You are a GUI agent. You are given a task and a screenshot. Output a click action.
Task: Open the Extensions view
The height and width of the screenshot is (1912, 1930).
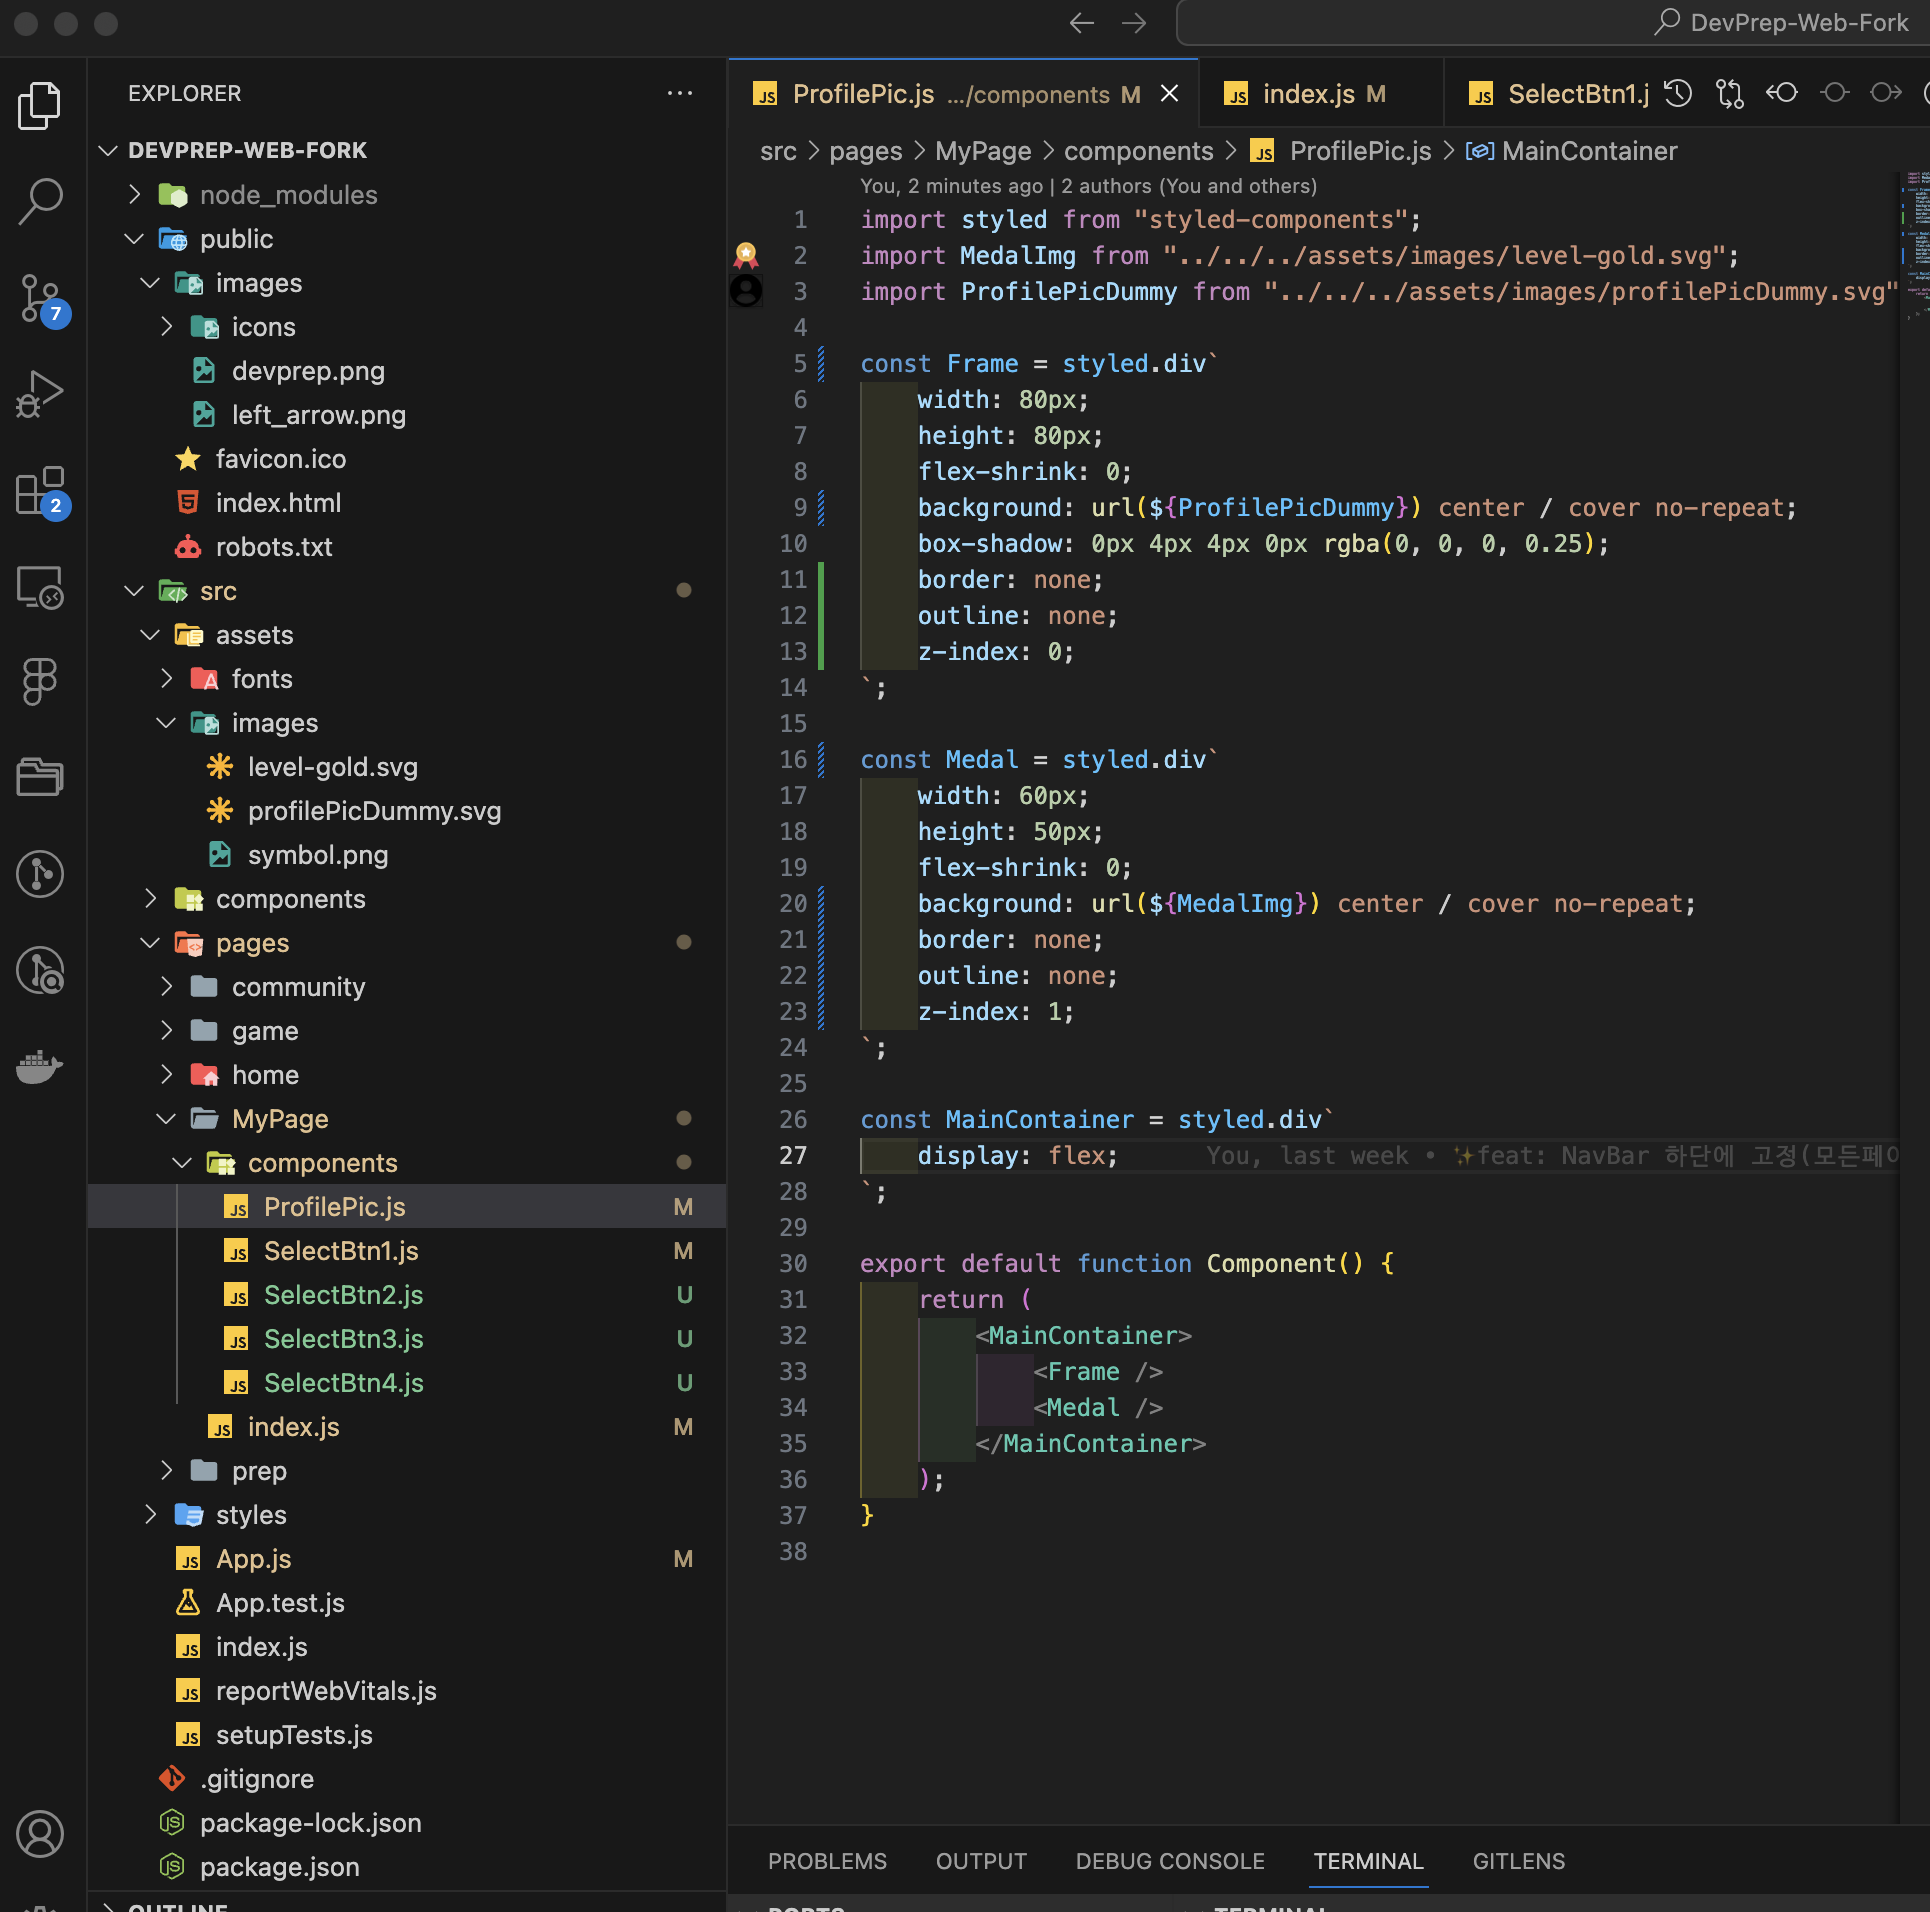click(x=40, y=490)
